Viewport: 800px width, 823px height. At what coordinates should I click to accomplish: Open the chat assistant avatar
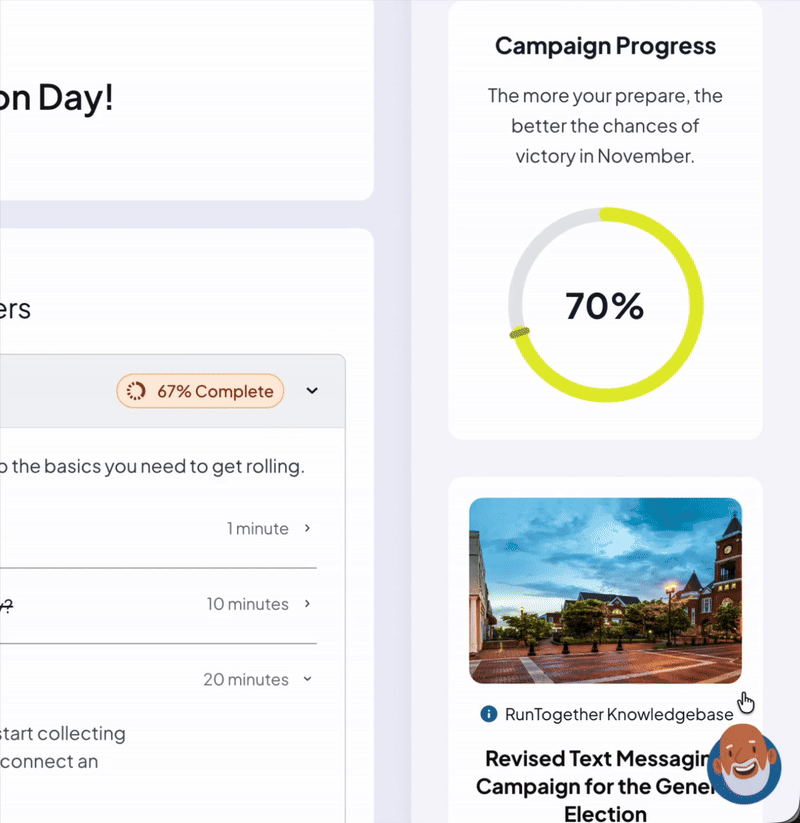click(744, 765)
